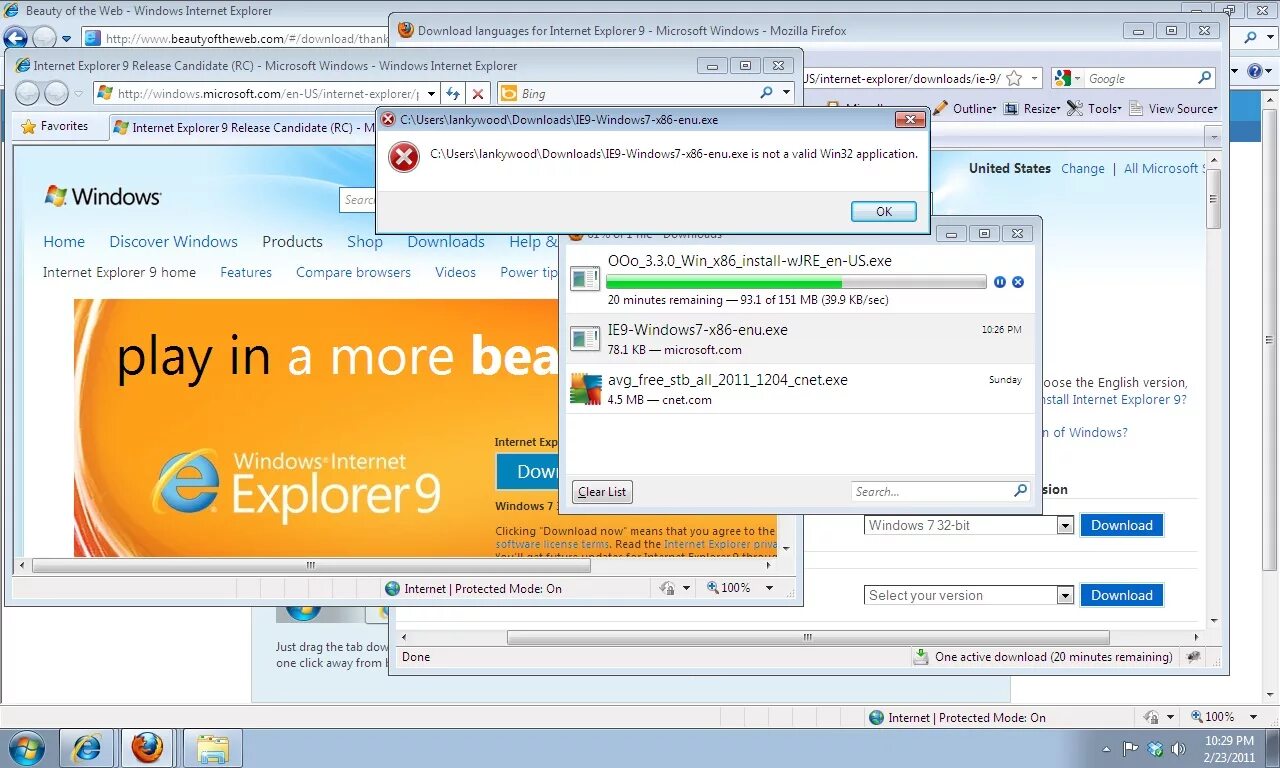Open the Home link on Windows site
The width and height of the screenshot is (1280, 768).
(64, 242)
